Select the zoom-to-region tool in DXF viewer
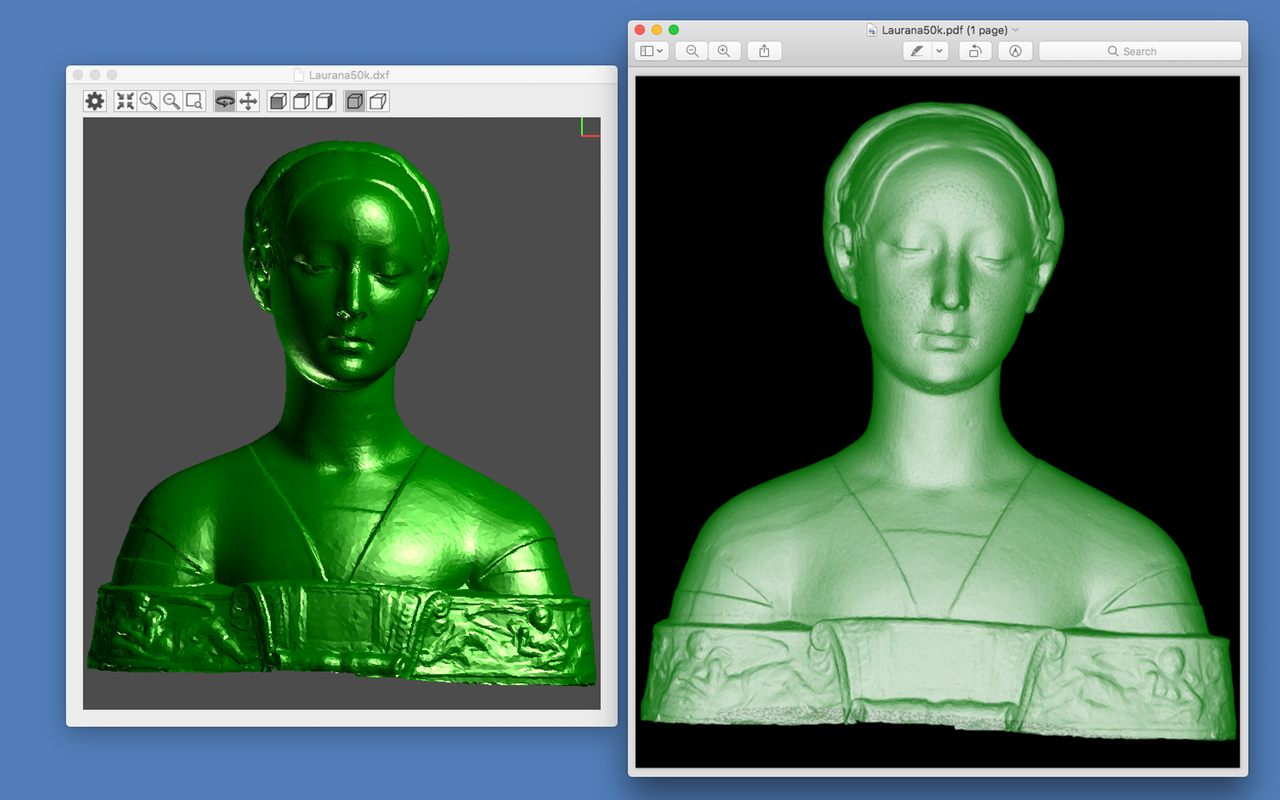Viewport: 1280px width, 800px height. [x=195, y=101]
